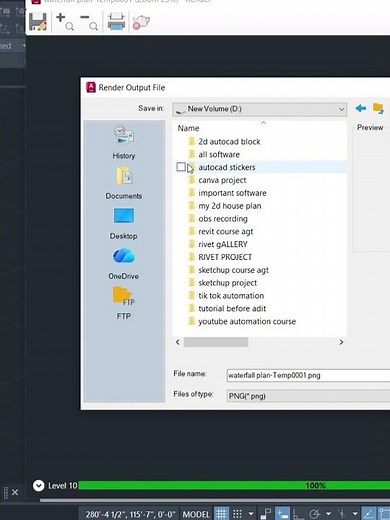Open Desktop location in sidebar
This screenshot has height=520, width=390.
coord(124,224)
